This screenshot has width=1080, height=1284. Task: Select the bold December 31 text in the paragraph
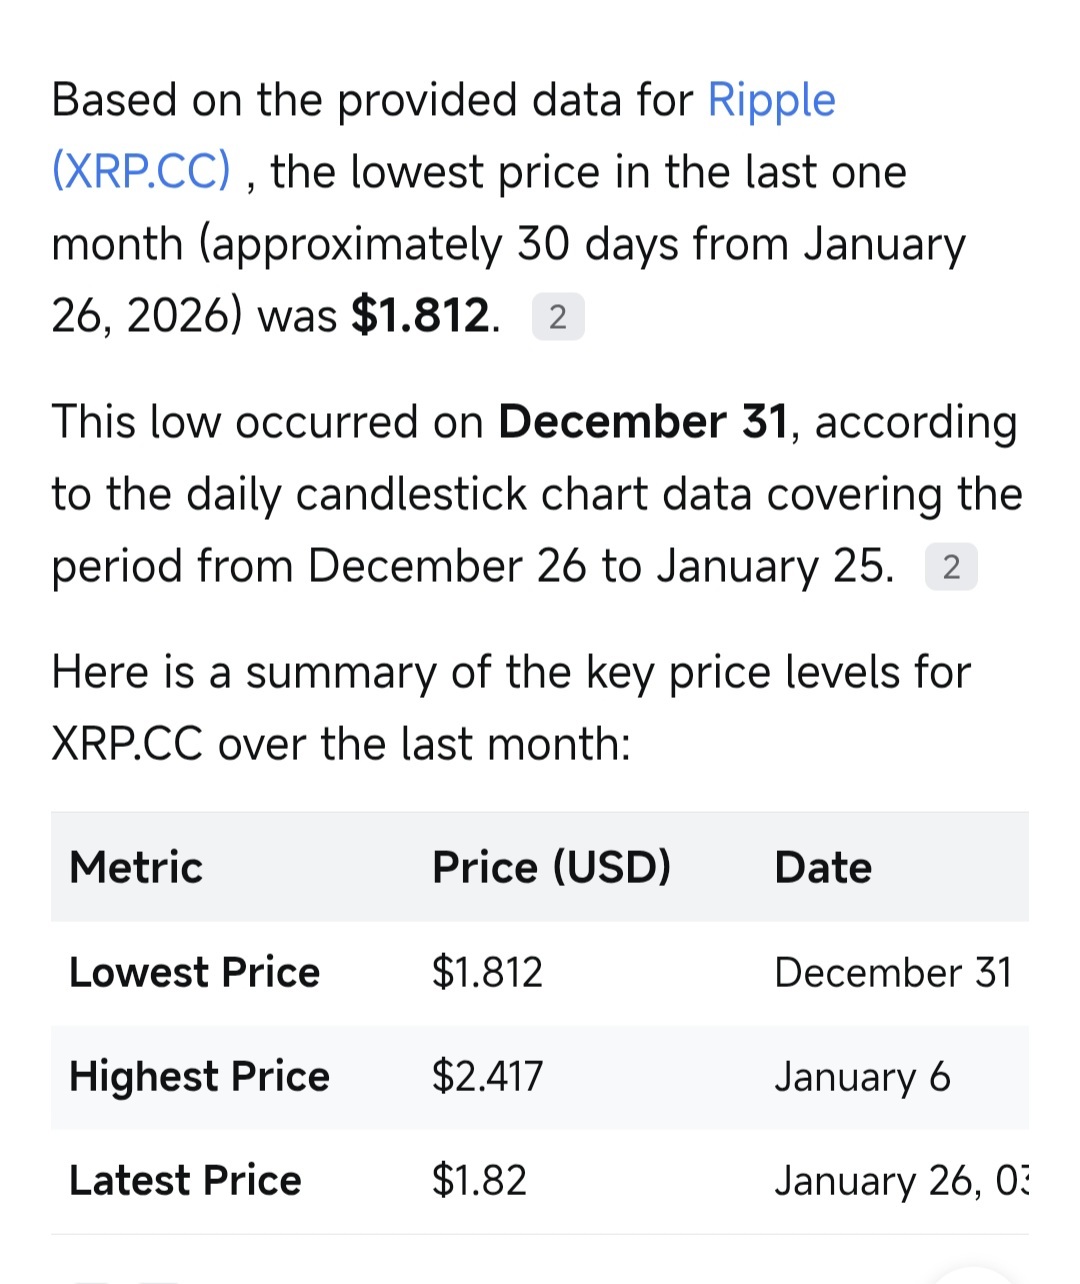[643, 422]
